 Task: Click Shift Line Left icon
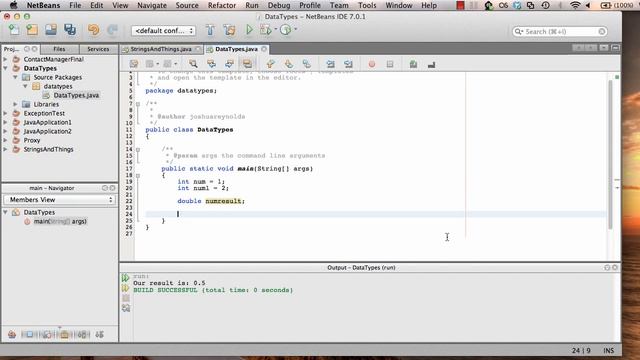(330, 64)
